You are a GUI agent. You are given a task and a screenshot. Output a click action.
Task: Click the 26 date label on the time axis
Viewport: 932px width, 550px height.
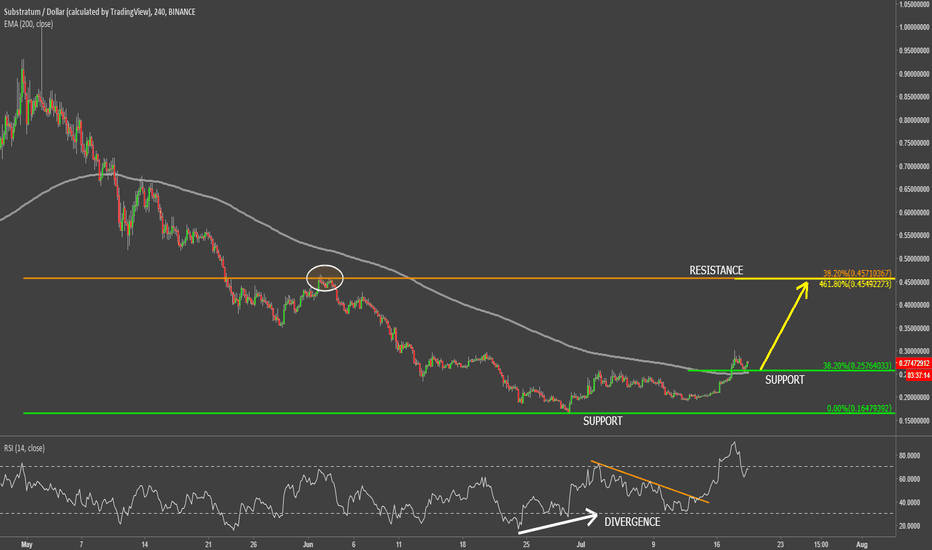[x=253, y=544]
